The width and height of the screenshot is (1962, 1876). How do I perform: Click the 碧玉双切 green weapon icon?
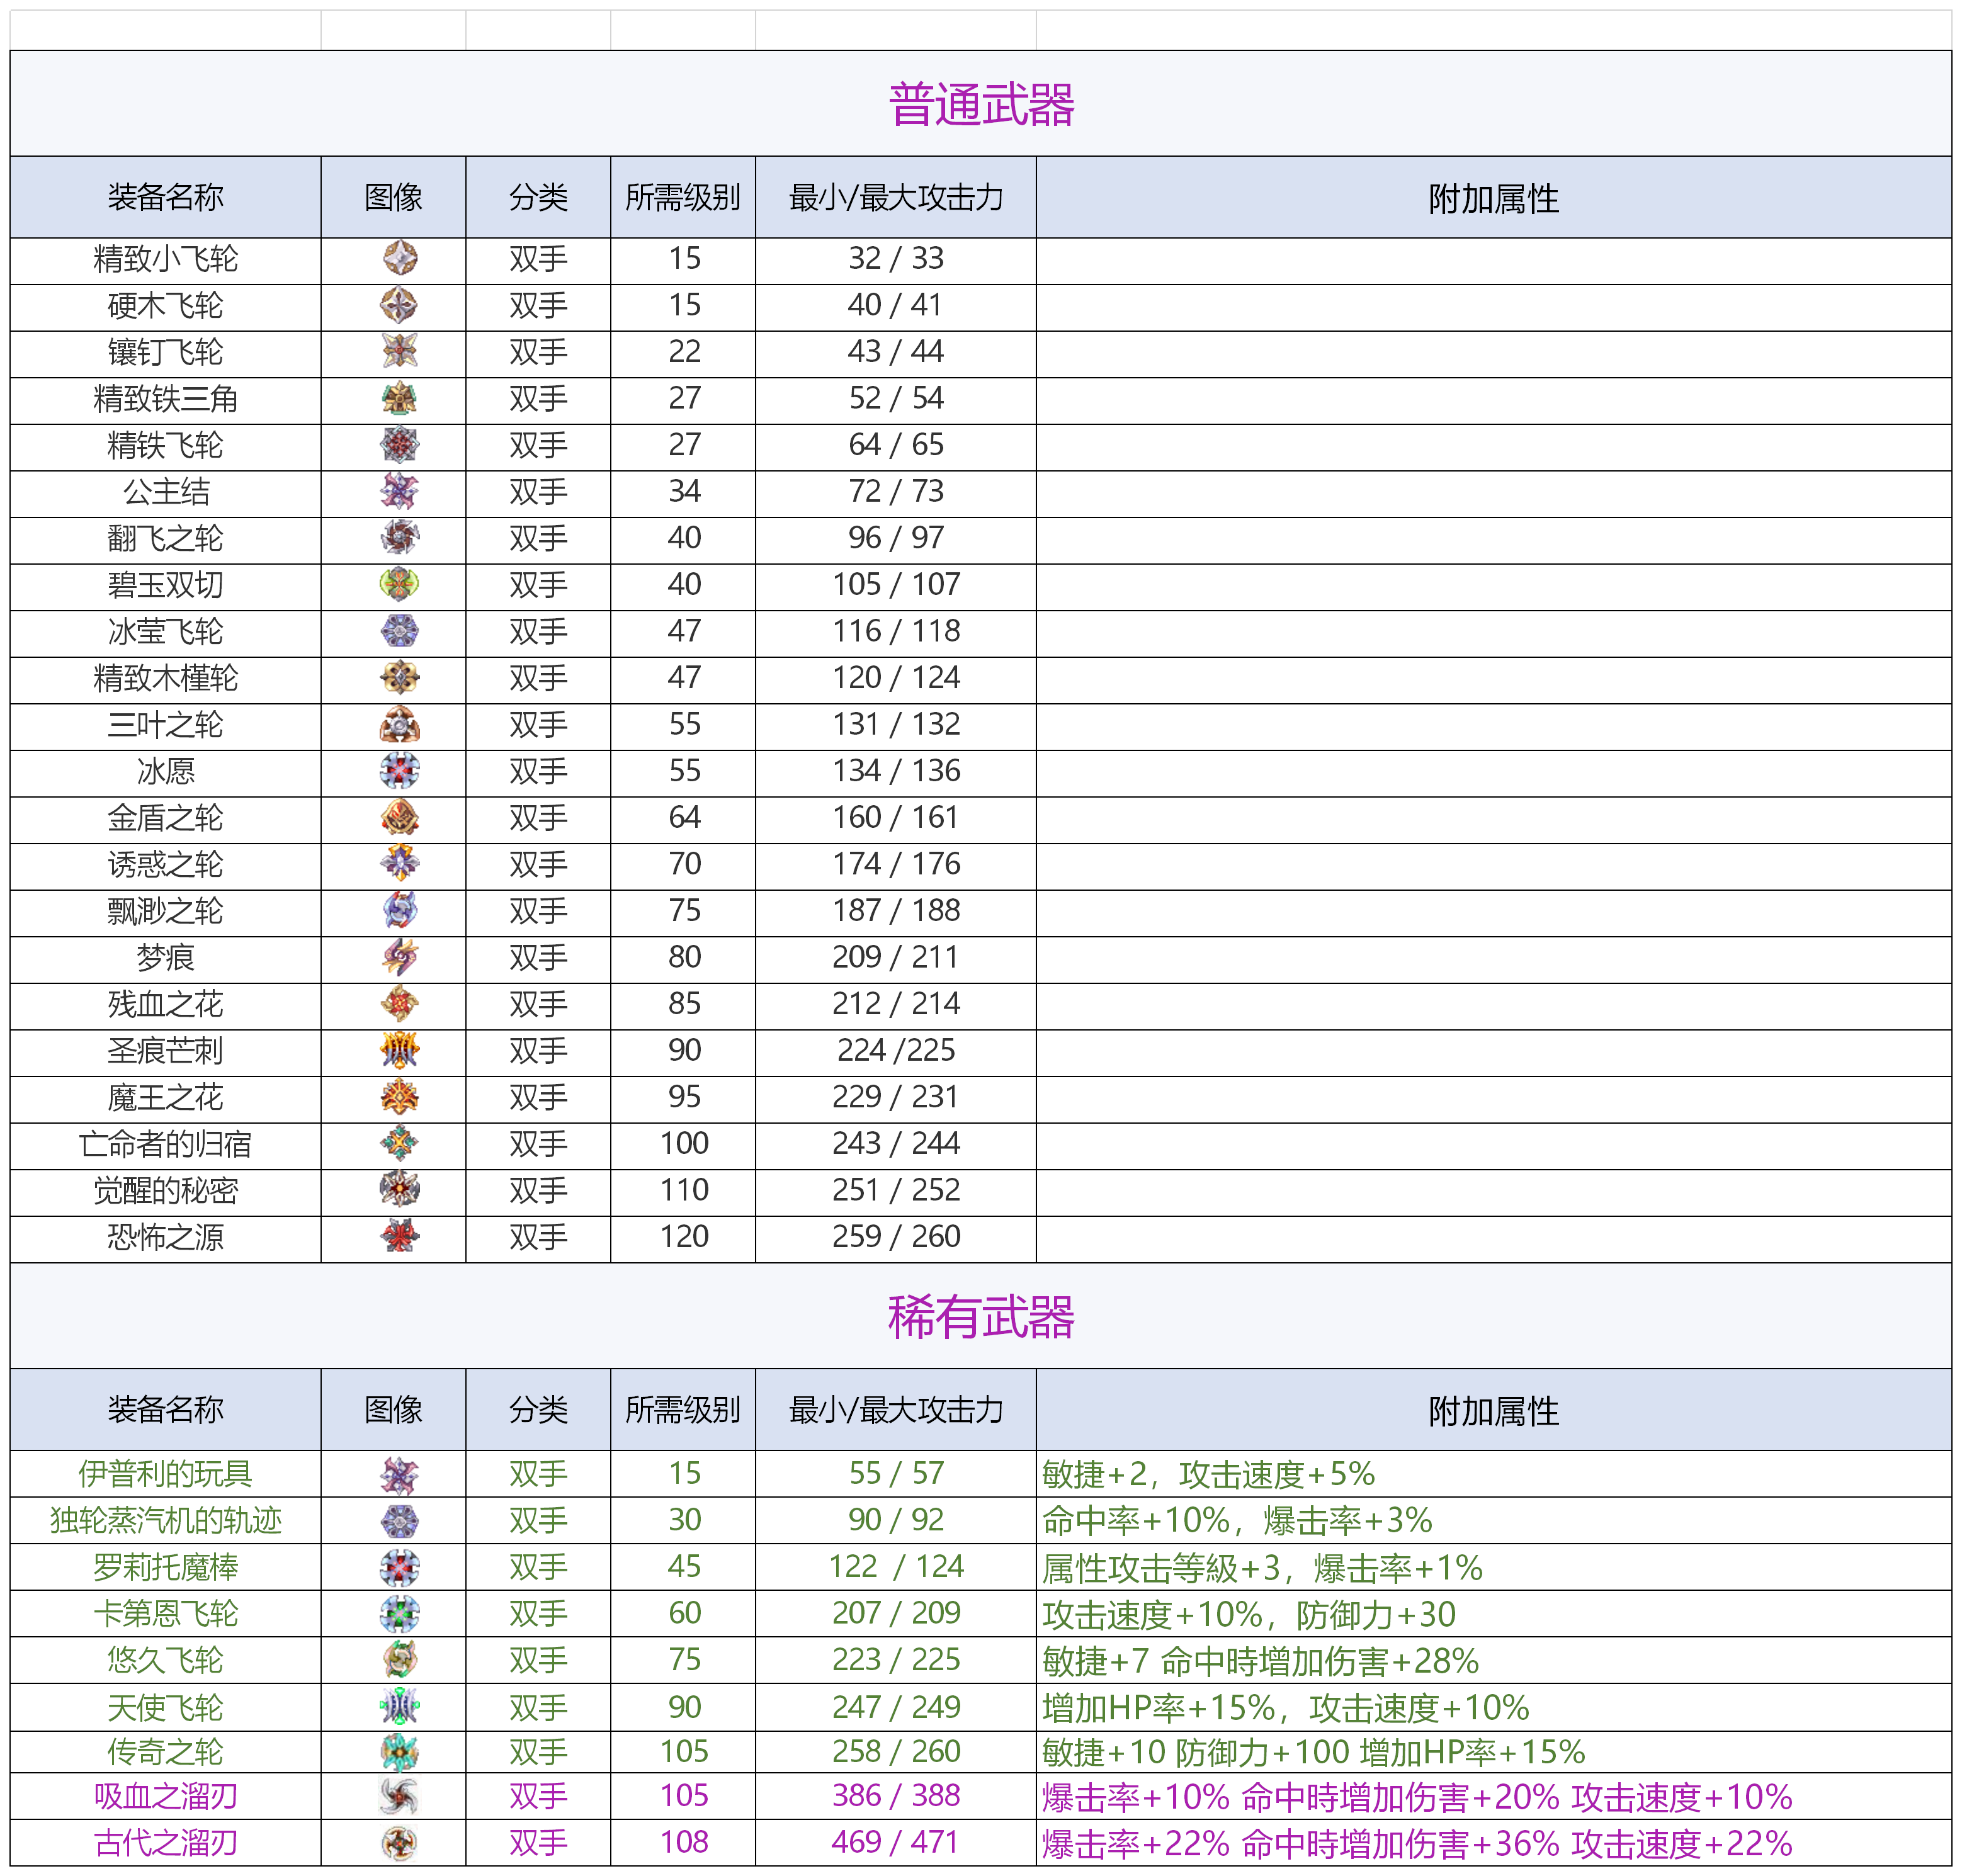click(x=400, y=584)
